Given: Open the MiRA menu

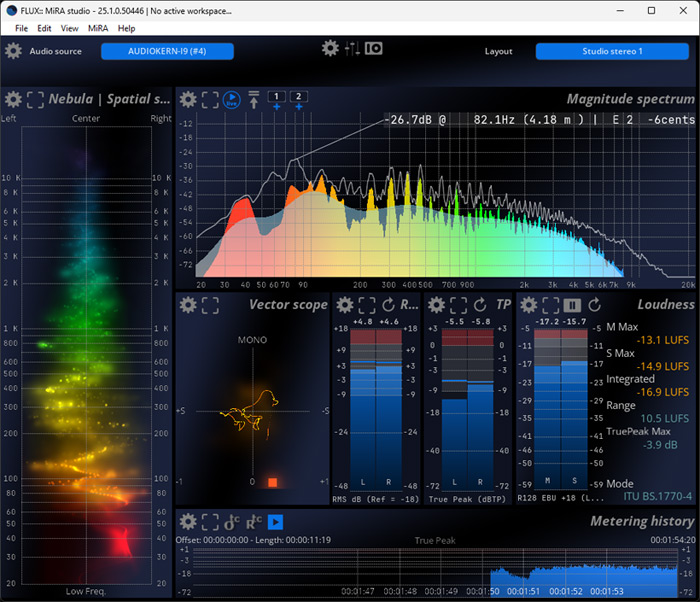Looking at the screenshot, I should (x=98, y=28).
